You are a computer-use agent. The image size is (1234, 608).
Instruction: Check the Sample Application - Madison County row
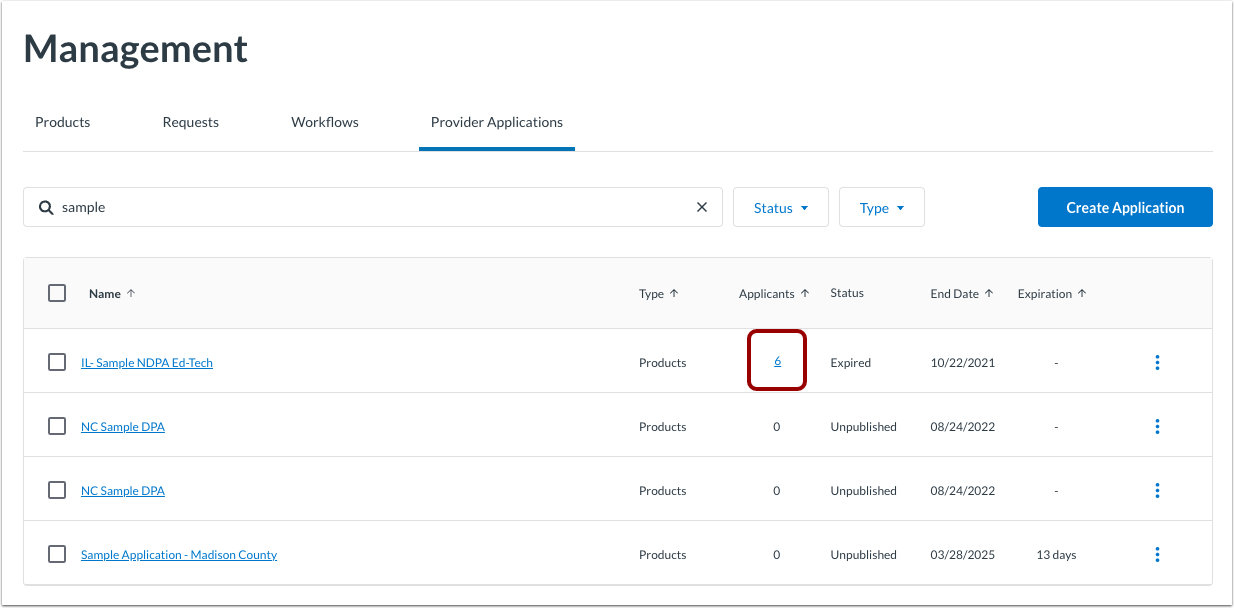(x=57, y=554)
